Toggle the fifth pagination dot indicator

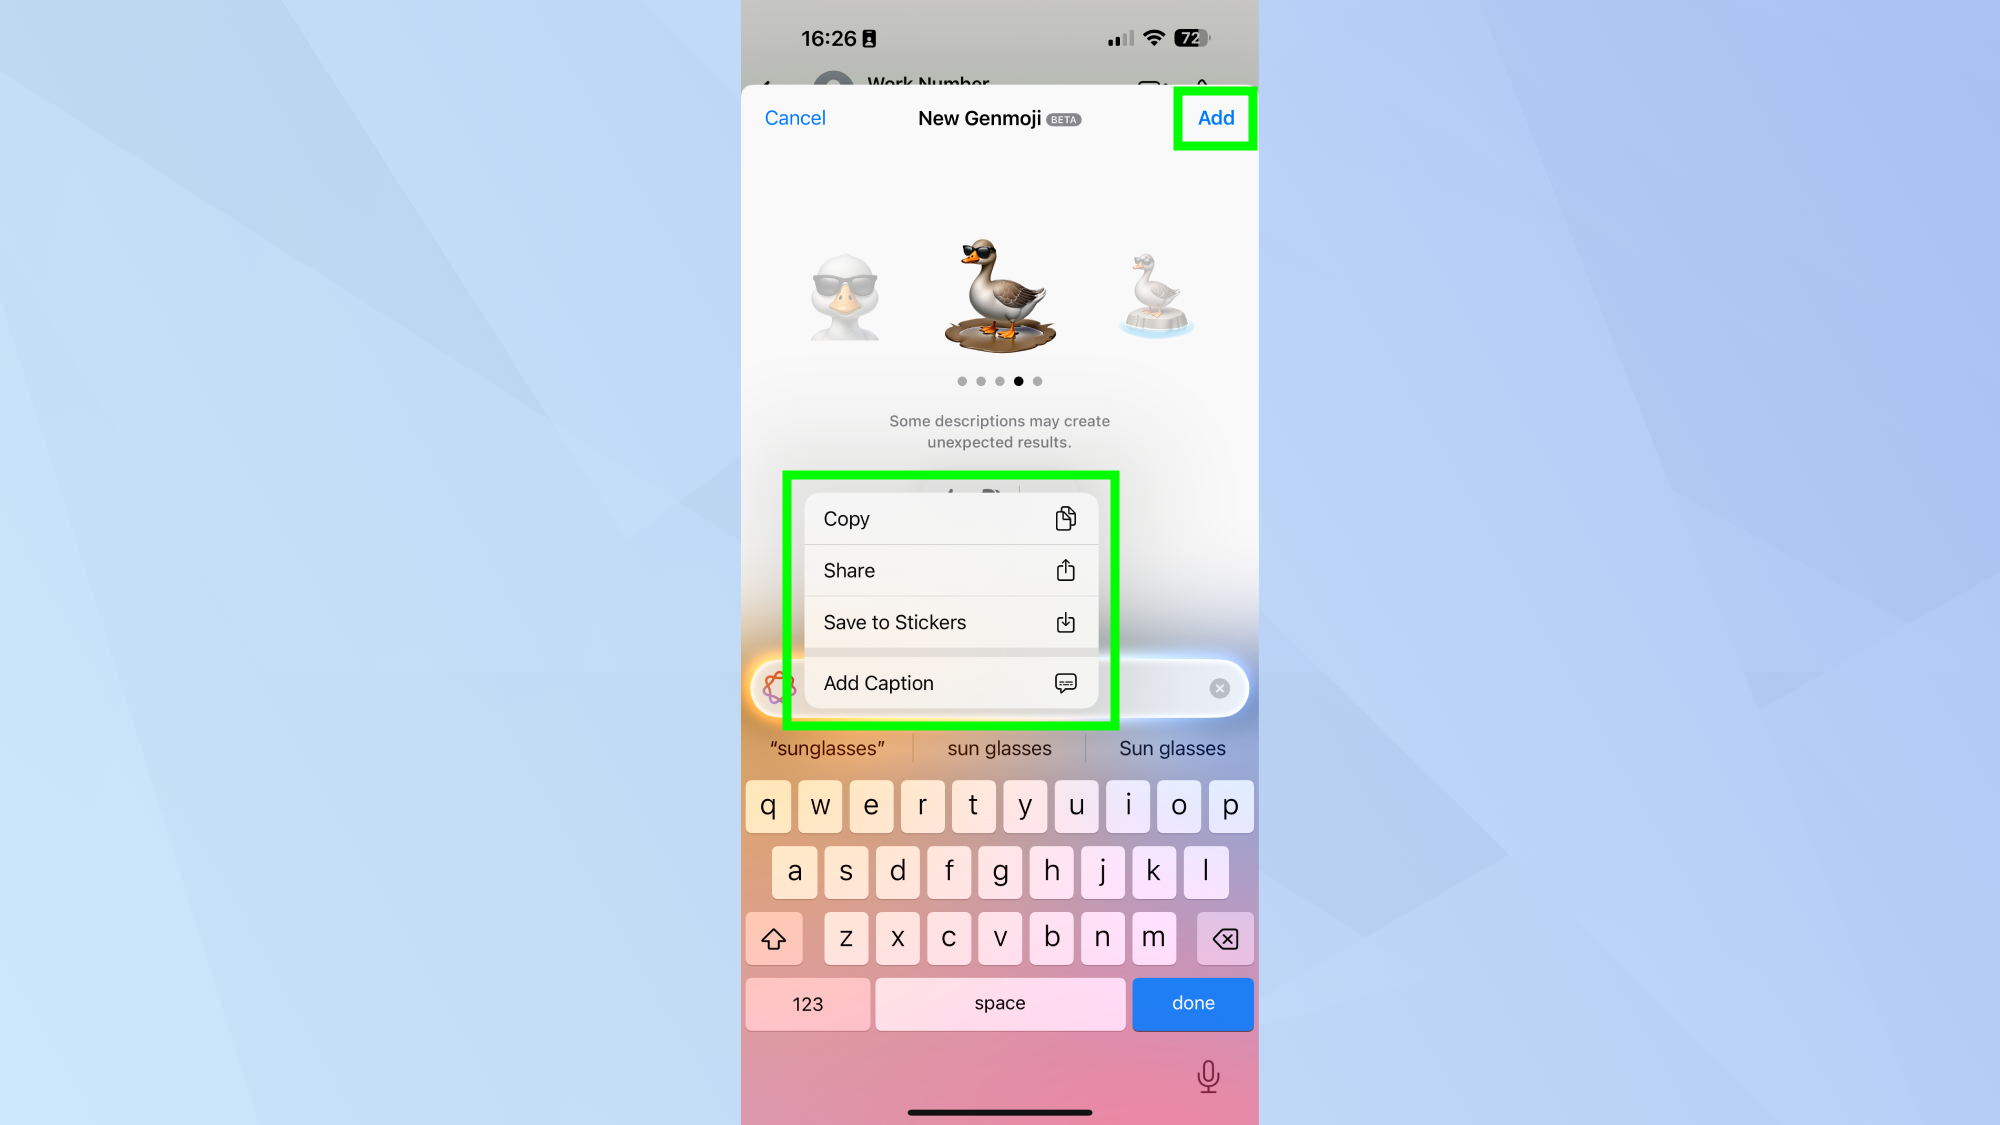pos(1038,380)
